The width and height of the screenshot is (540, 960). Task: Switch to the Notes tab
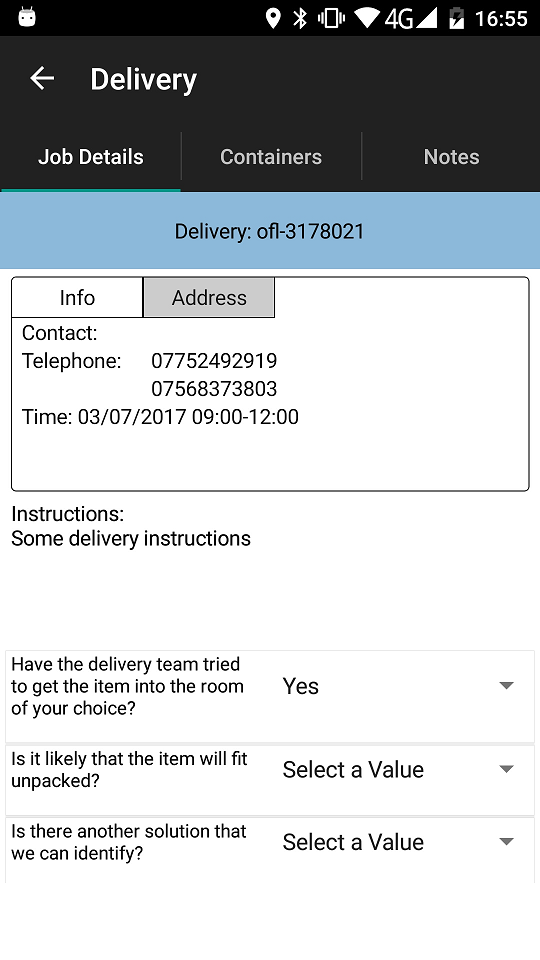(x=451, y=157)
